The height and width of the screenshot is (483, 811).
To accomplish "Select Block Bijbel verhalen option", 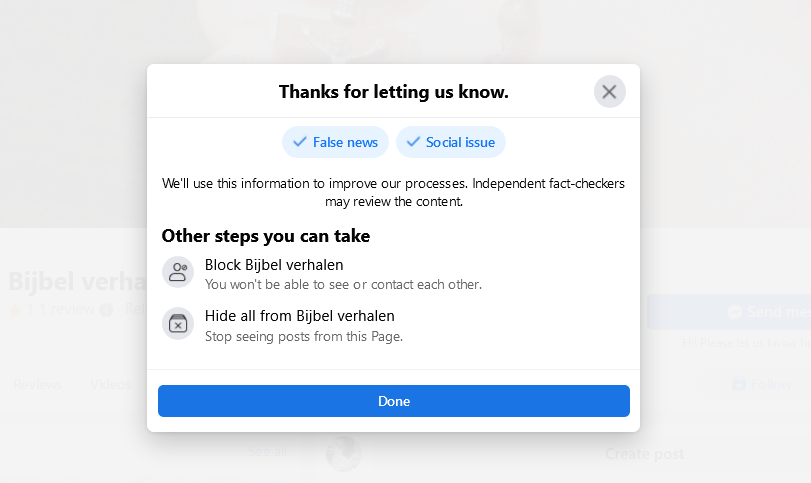I will click(274, 265).
